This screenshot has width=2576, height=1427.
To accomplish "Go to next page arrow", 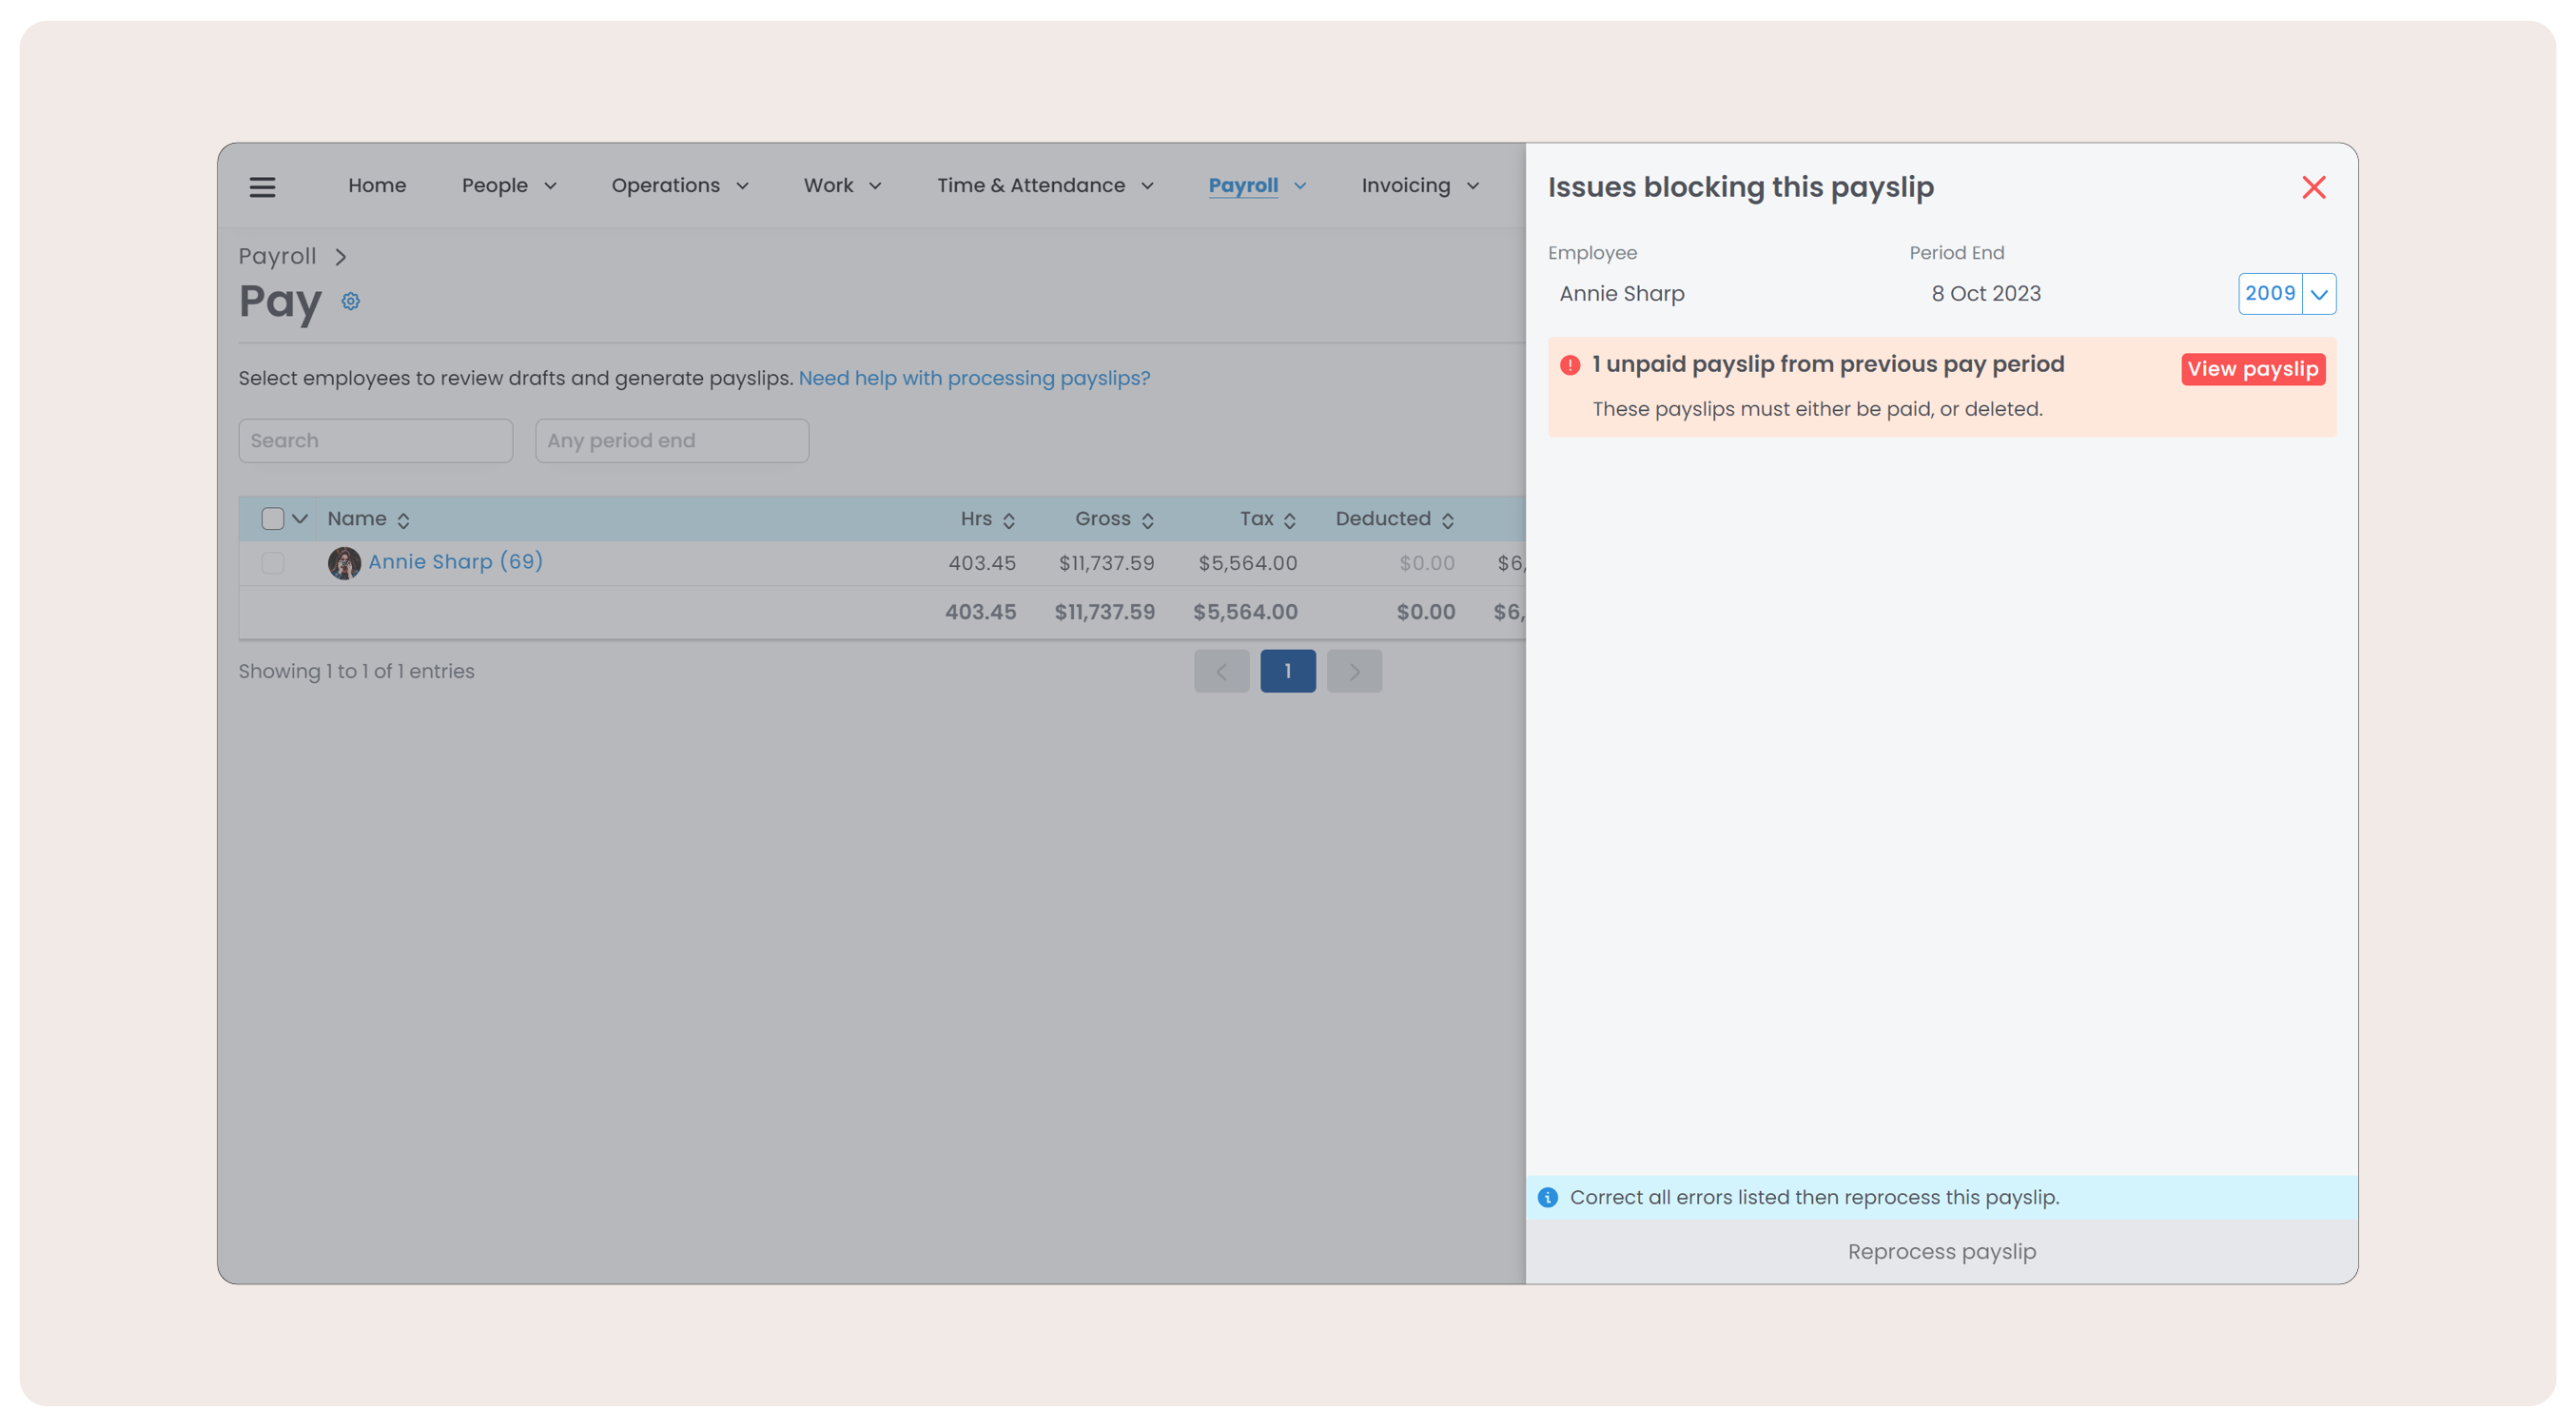I will 1353,671.
